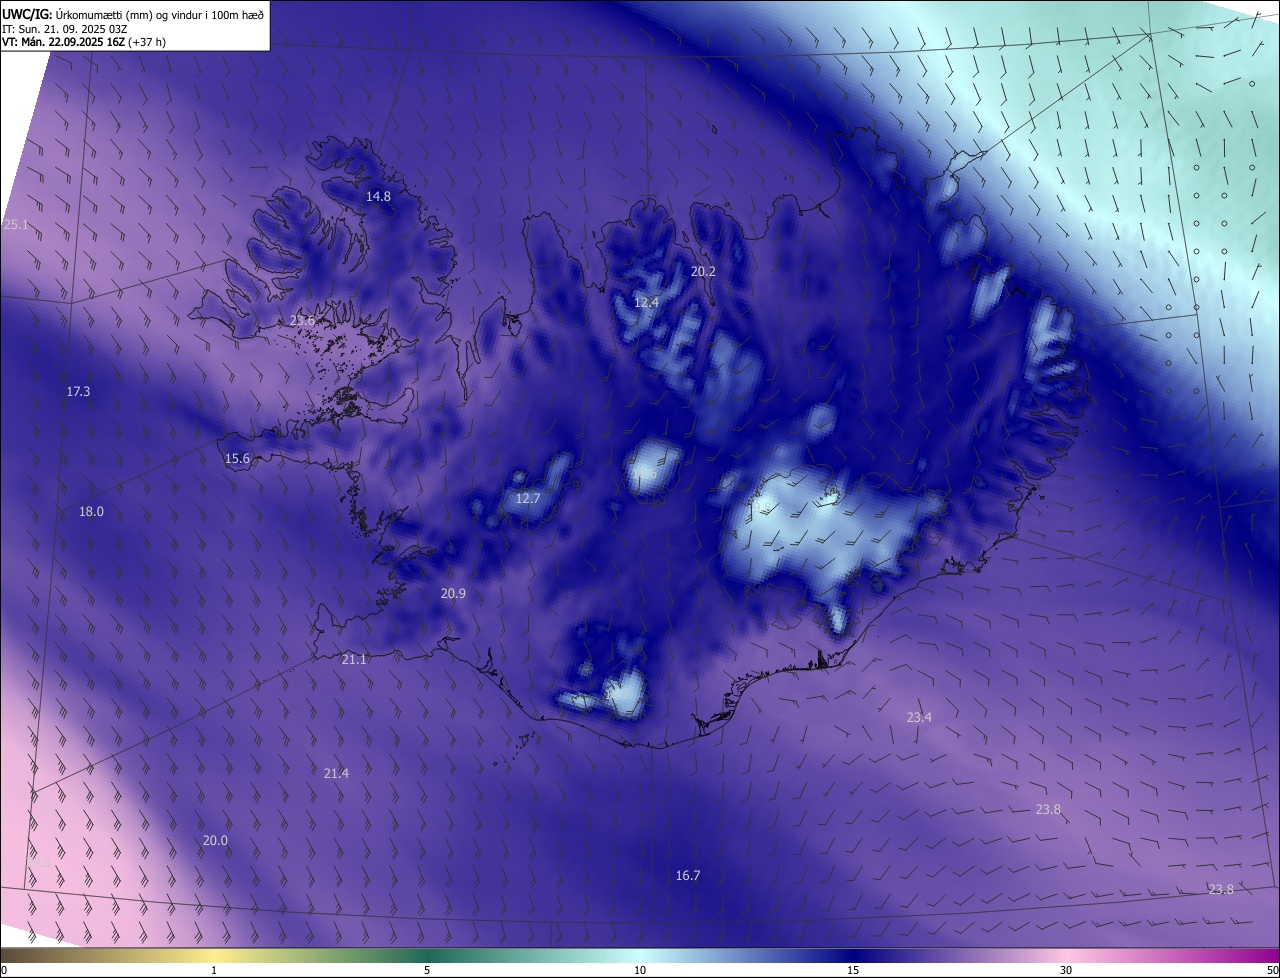The width and height of the screenshot is (1280, 978).
Task: Click the '(+37 h)' forecast offset
Action: (147, 42)
